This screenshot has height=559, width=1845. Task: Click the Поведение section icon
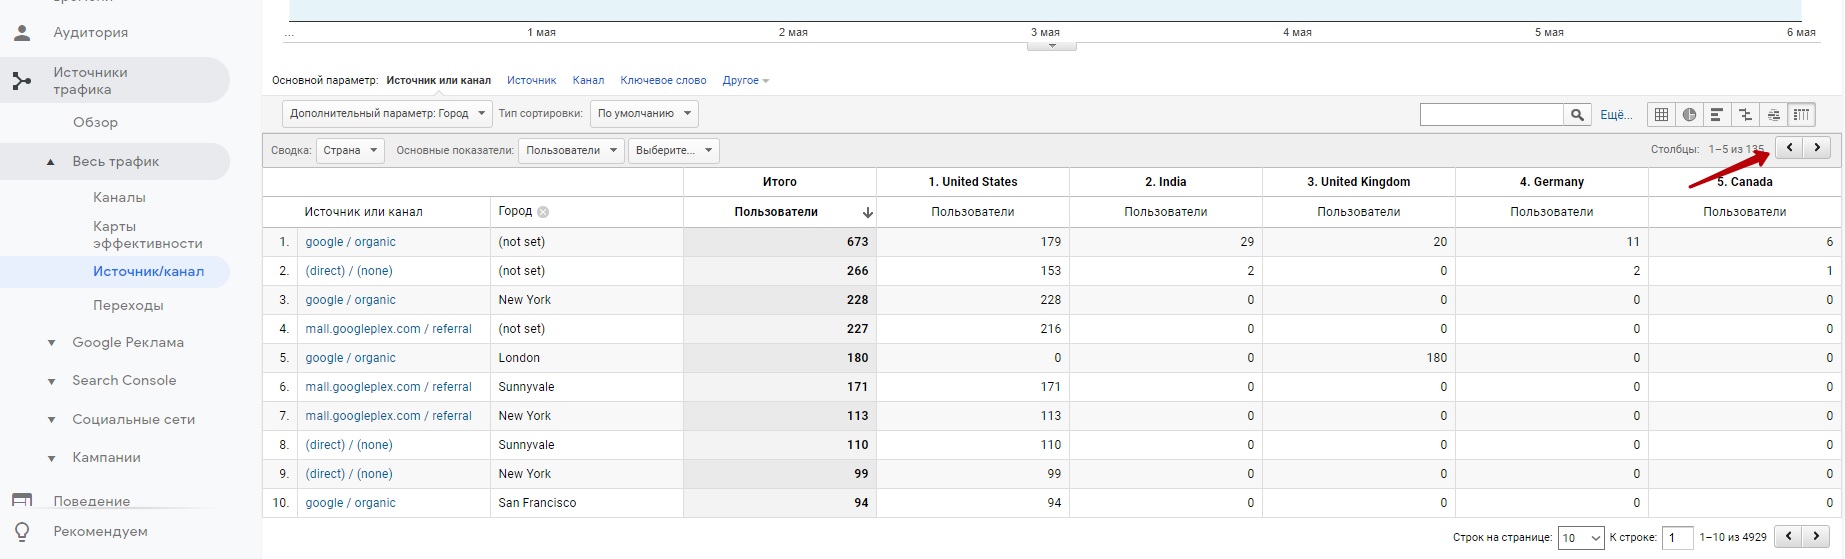[x=22, y=500]
